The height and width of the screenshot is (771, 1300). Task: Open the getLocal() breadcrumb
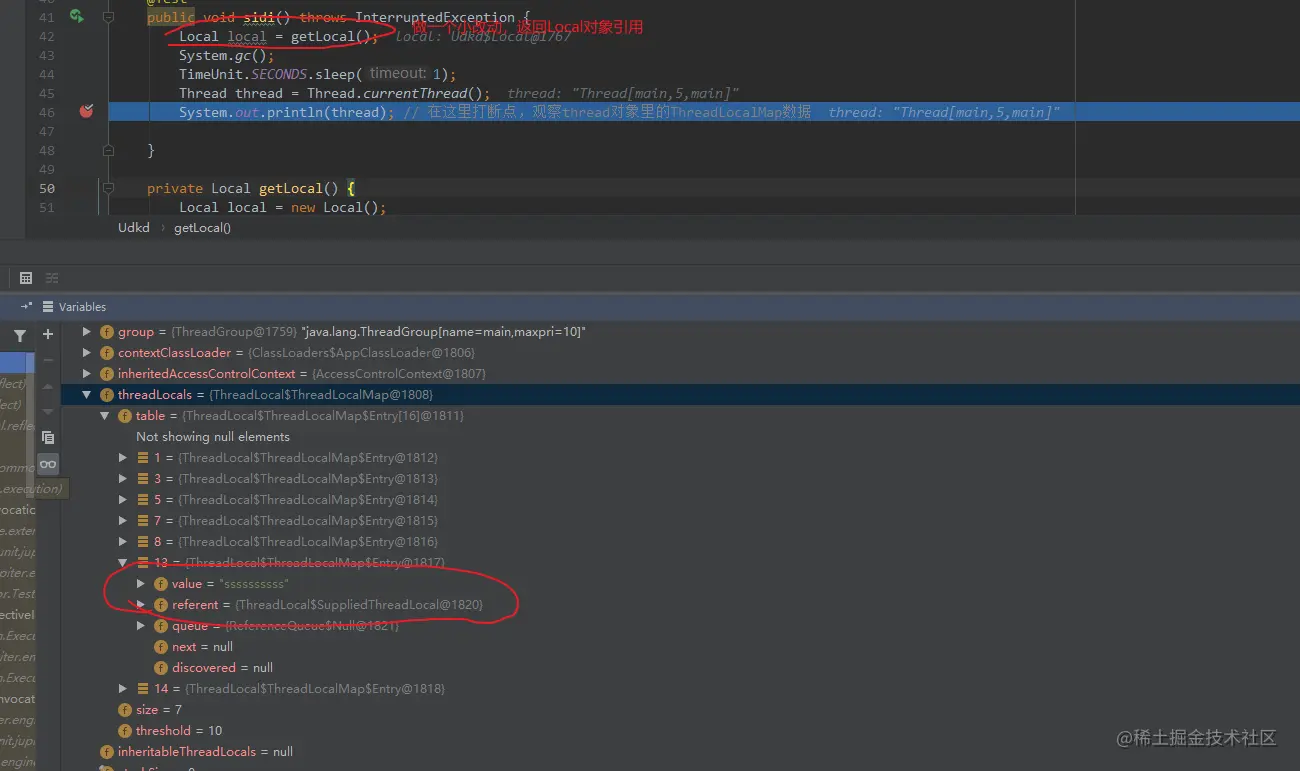pos(202,228)
